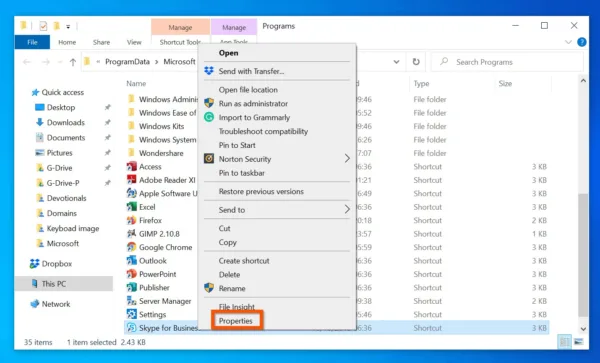
Task: Expand the ribbon chevron near Help
Action: 568,42
